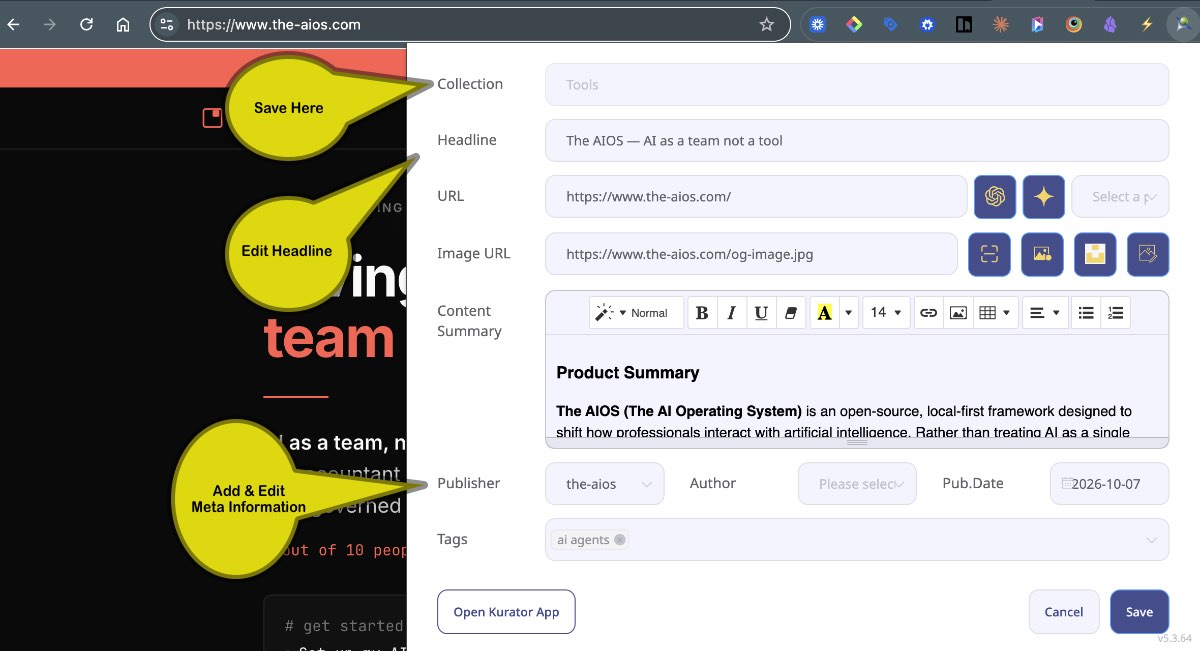Click the scan-frame icon beside Image URL
The width and height of the screenshot is (1200, 651).
[989, 254]
